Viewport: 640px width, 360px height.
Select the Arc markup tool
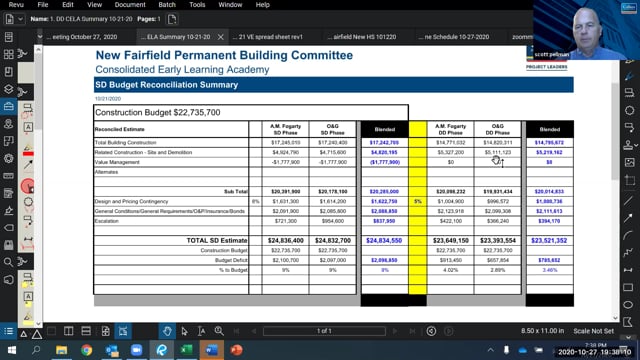click(629, 235)
